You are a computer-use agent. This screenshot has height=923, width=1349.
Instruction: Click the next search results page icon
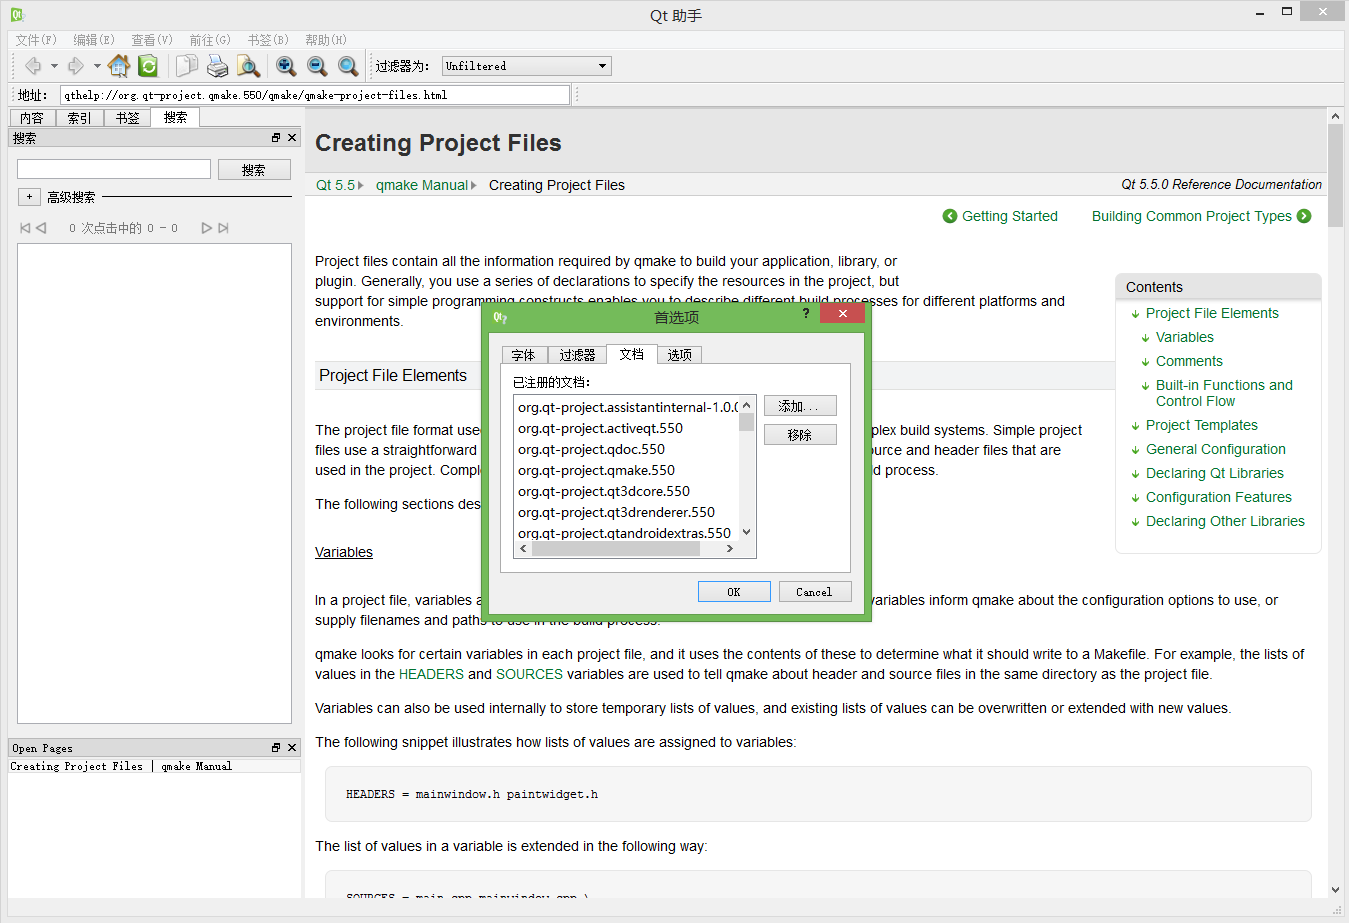point(207,228)
